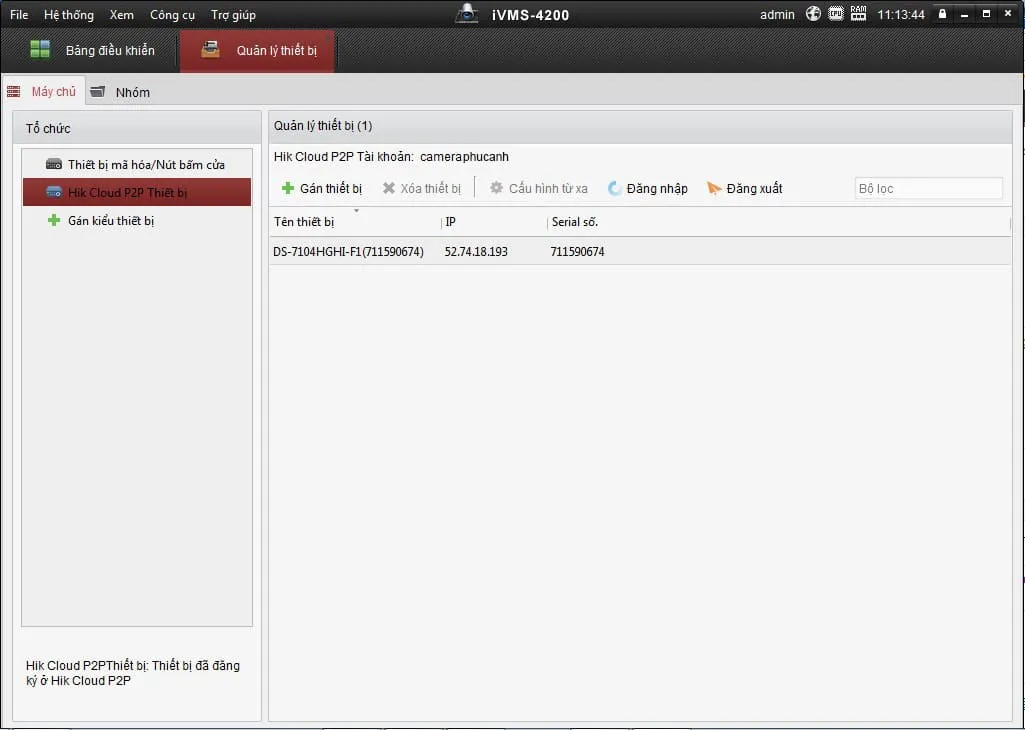
Task: Switch to the Nhóm group tab
Action: click(120, 92)
